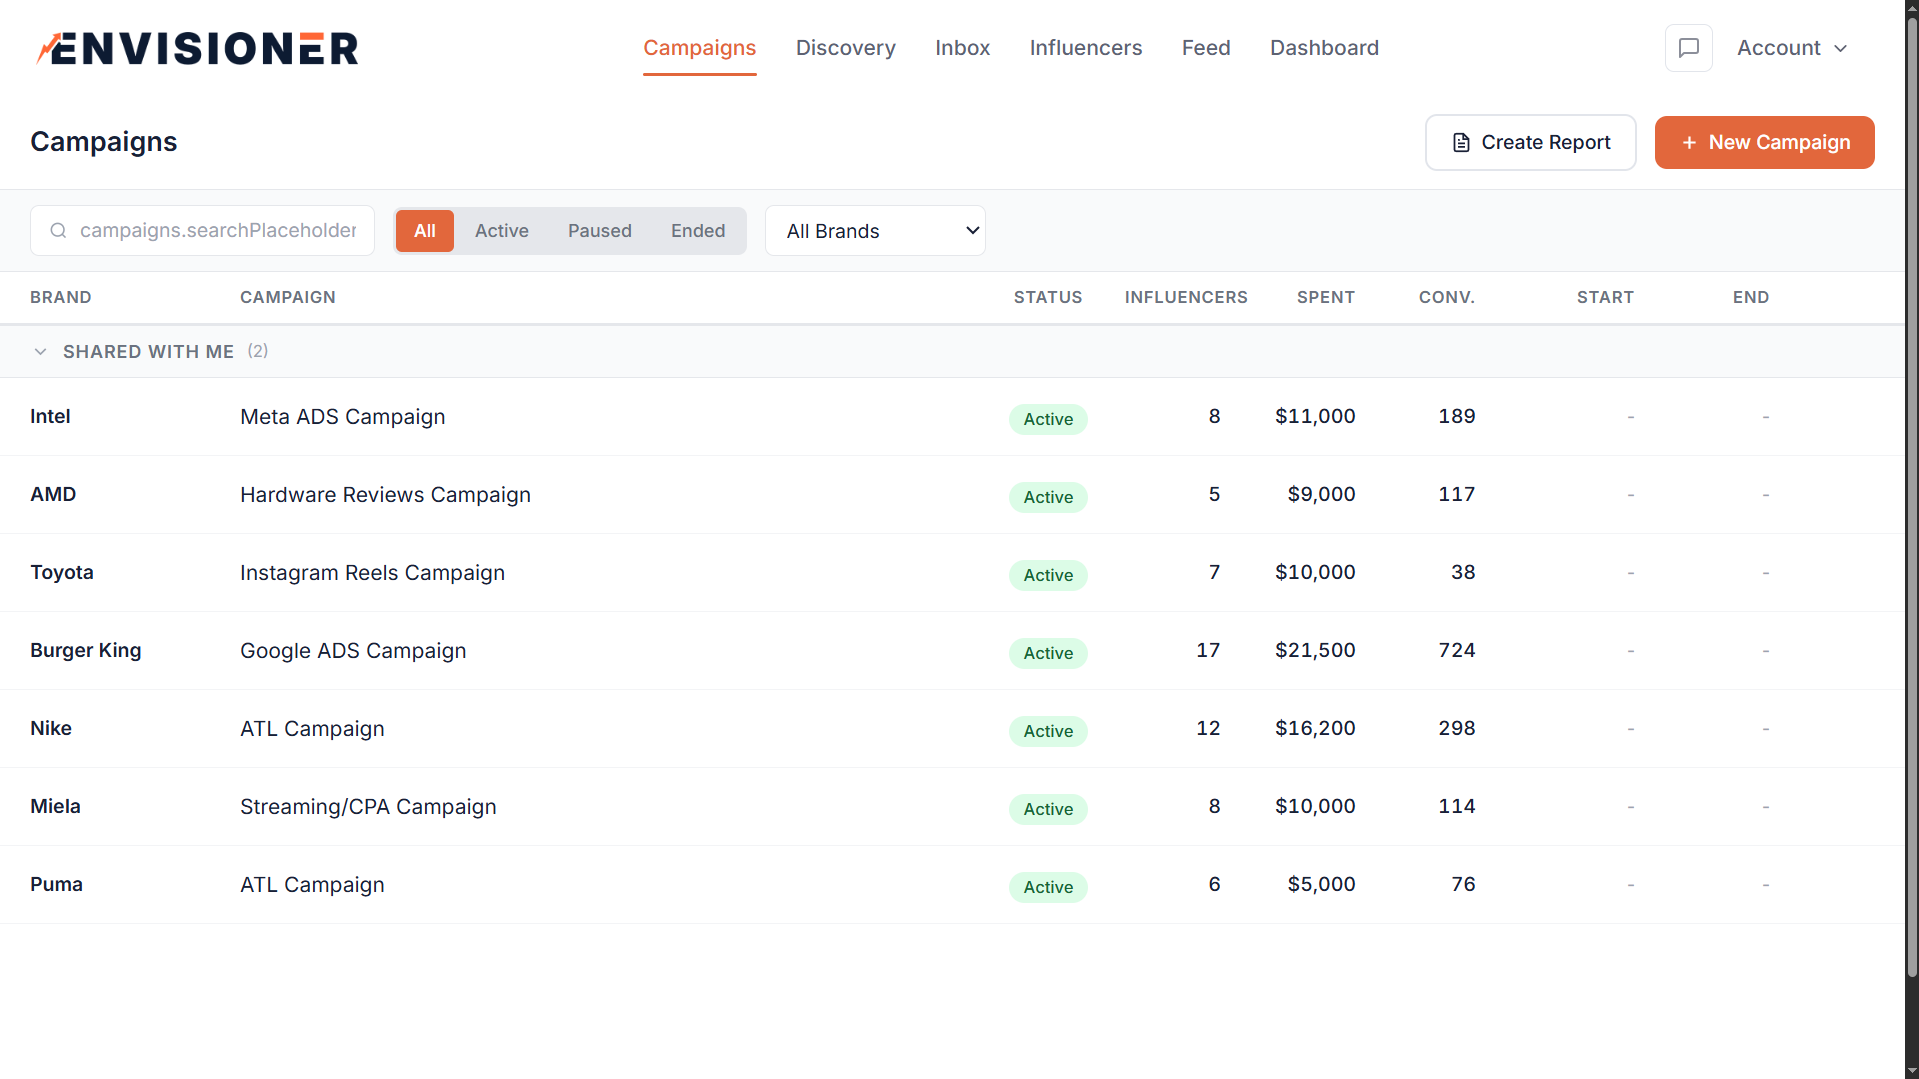Image resolution: width=1919 pixels, height=1079 pixels.
Task: Navigate to Influencers
Action: 1085,47
